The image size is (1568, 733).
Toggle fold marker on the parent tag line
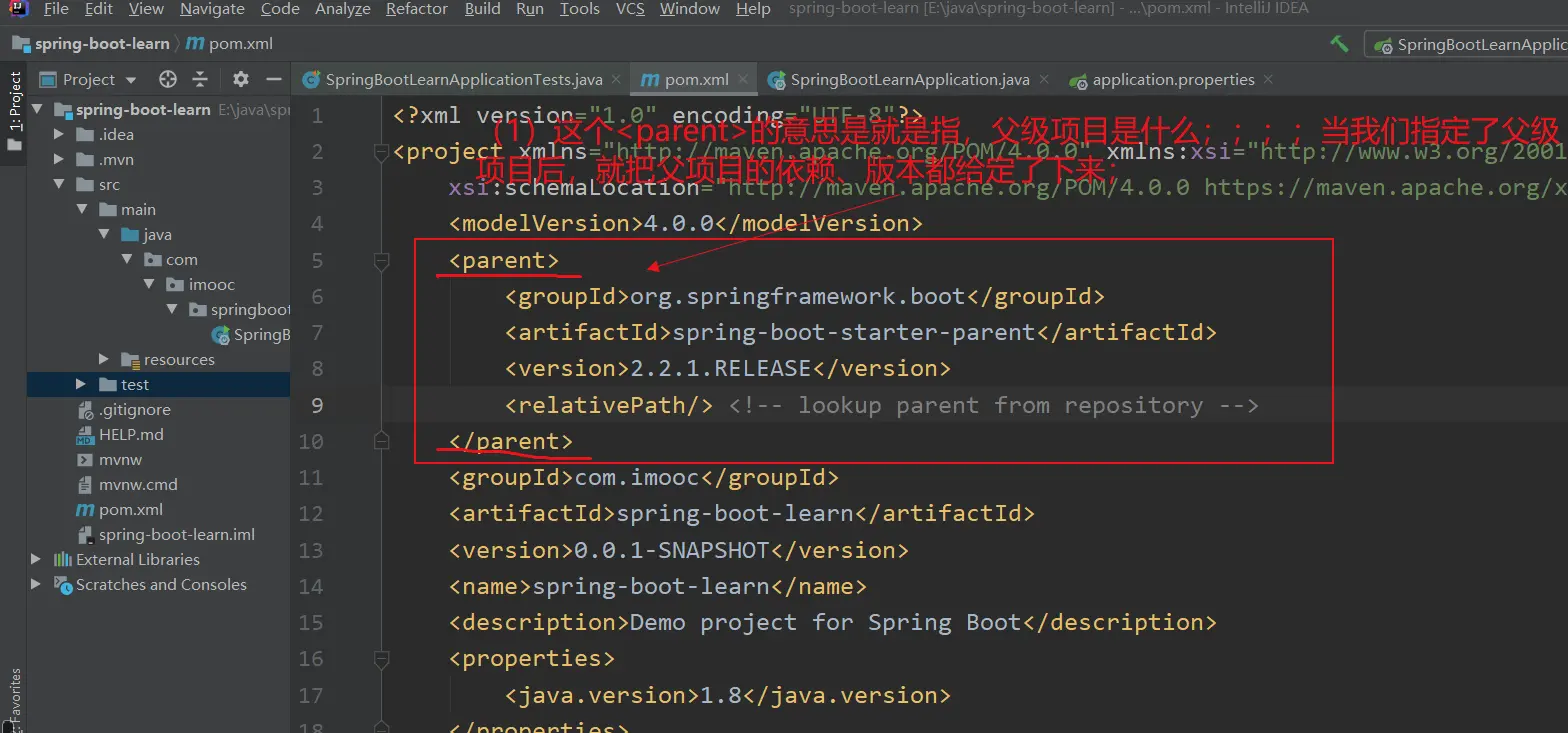coord(381,261)
